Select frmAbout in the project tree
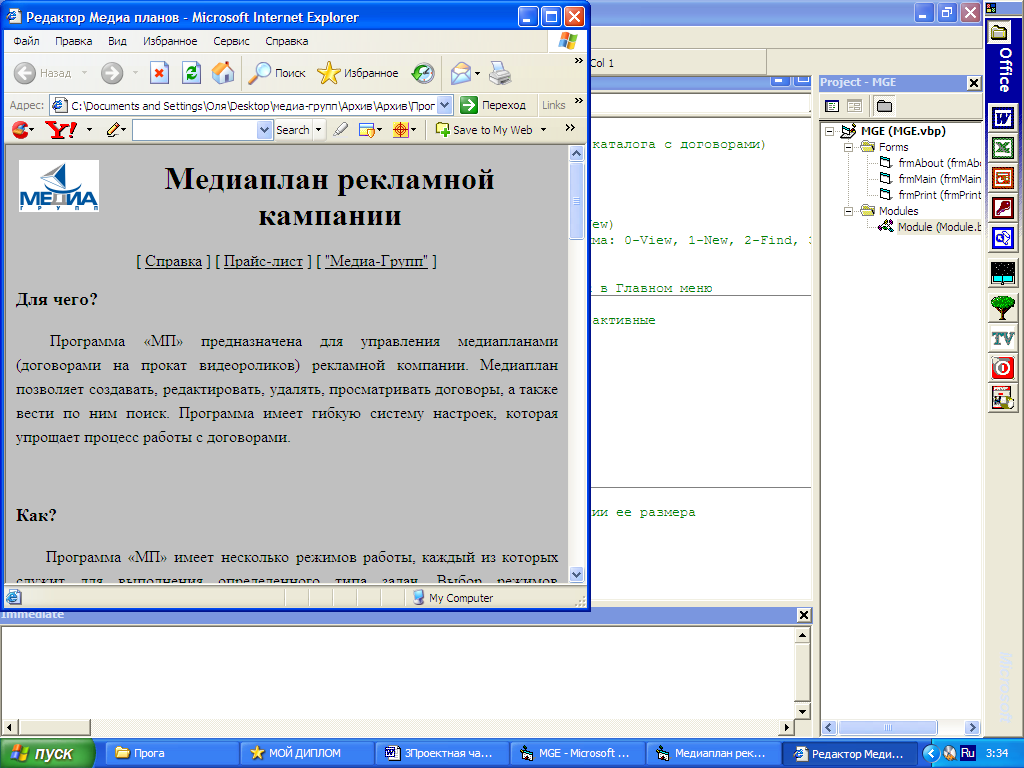The width and height of the screenshot is (1024, 768). (x=930, y=163)
